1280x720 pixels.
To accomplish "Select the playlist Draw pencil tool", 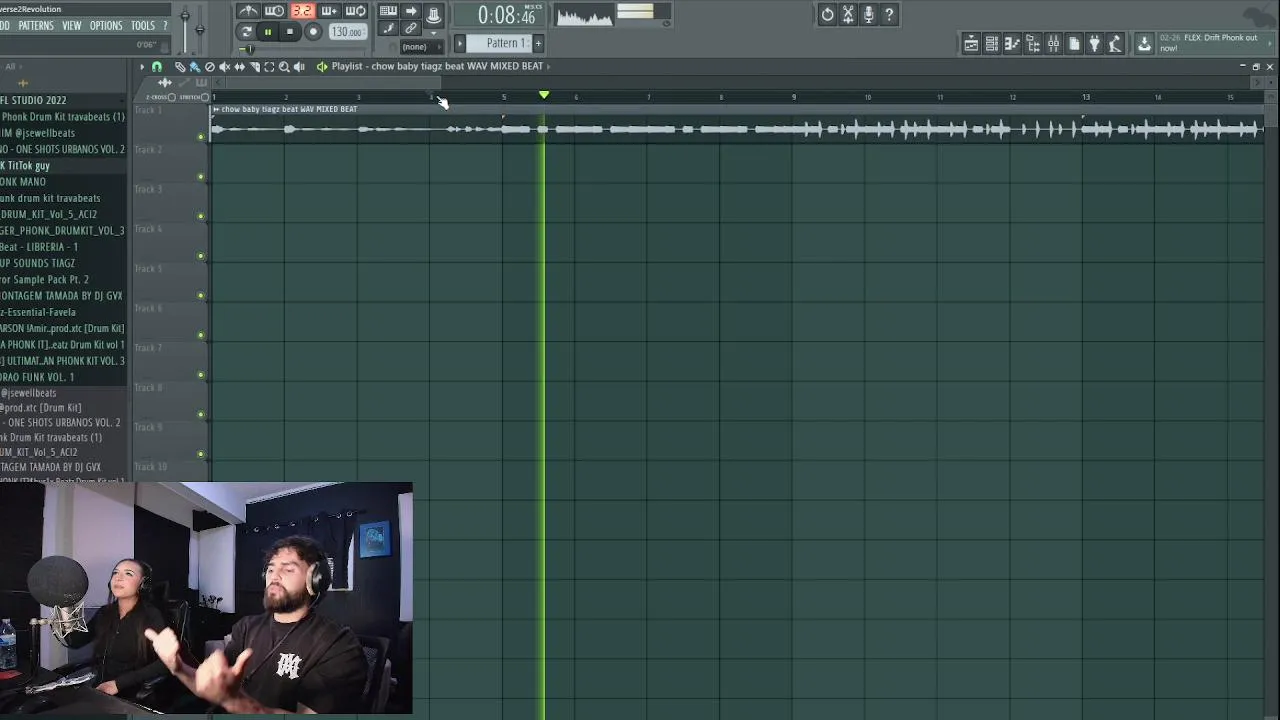I will (x=180, y=67).
